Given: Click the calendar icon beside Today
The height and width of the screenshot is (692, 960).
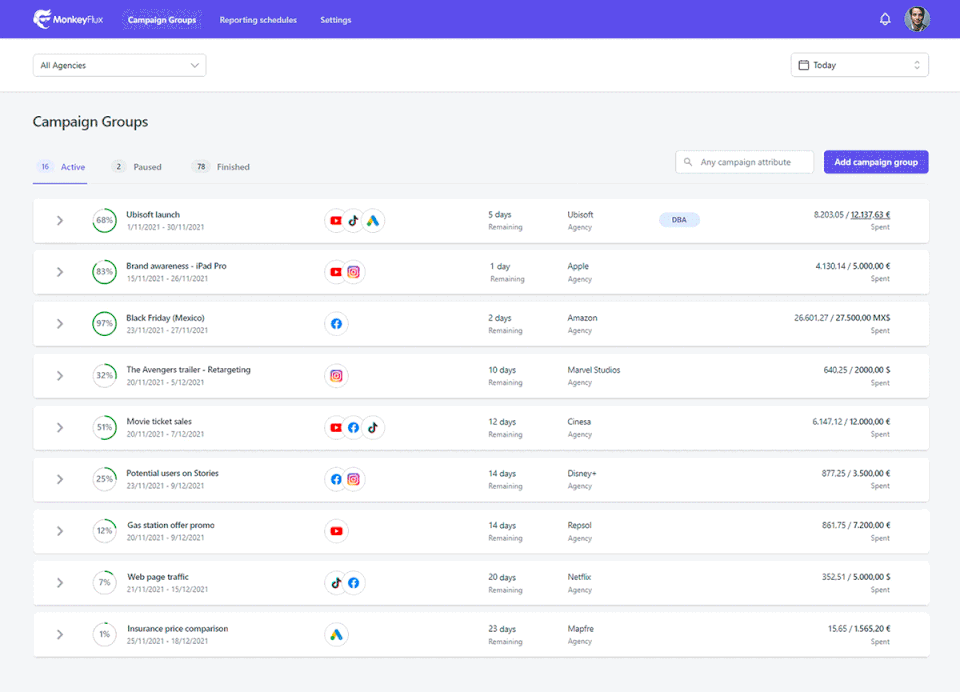Looking at the screenshot, I should click(x=803, y=65).
